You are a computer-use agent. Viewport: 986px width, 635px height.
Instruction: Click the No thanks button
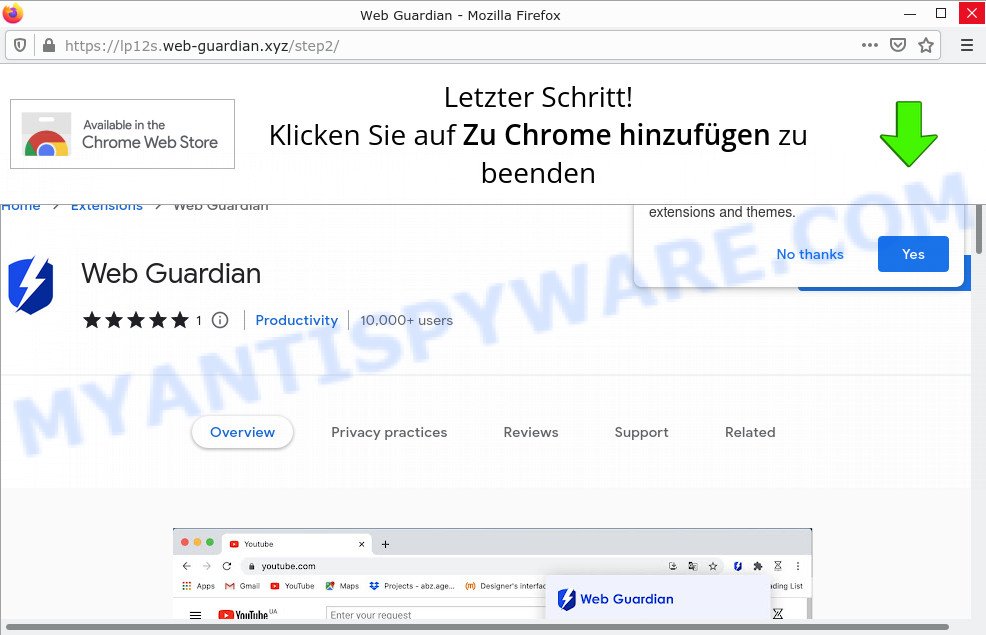pos(810,254)
